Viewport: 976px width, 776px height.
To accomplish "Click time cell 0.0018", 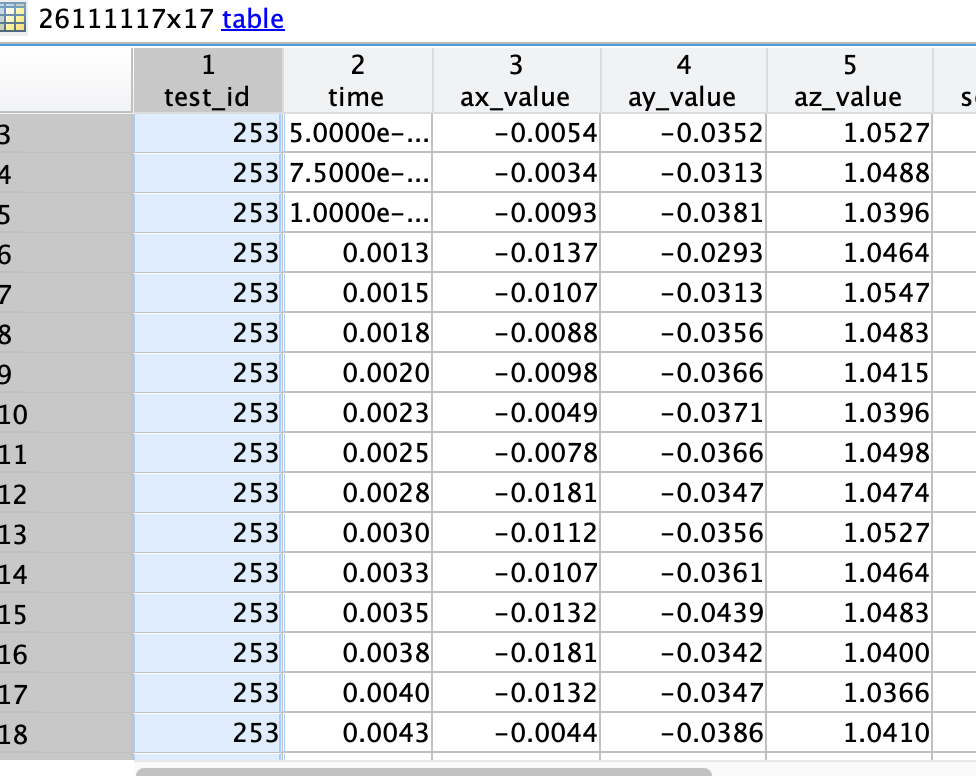I will point(358,333).
